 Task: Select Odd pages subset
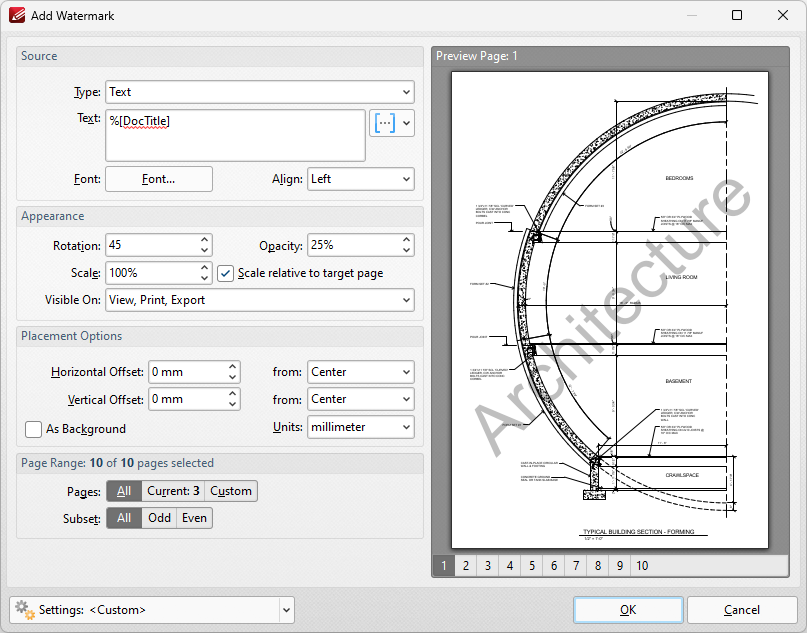click(x=159, y=518)
